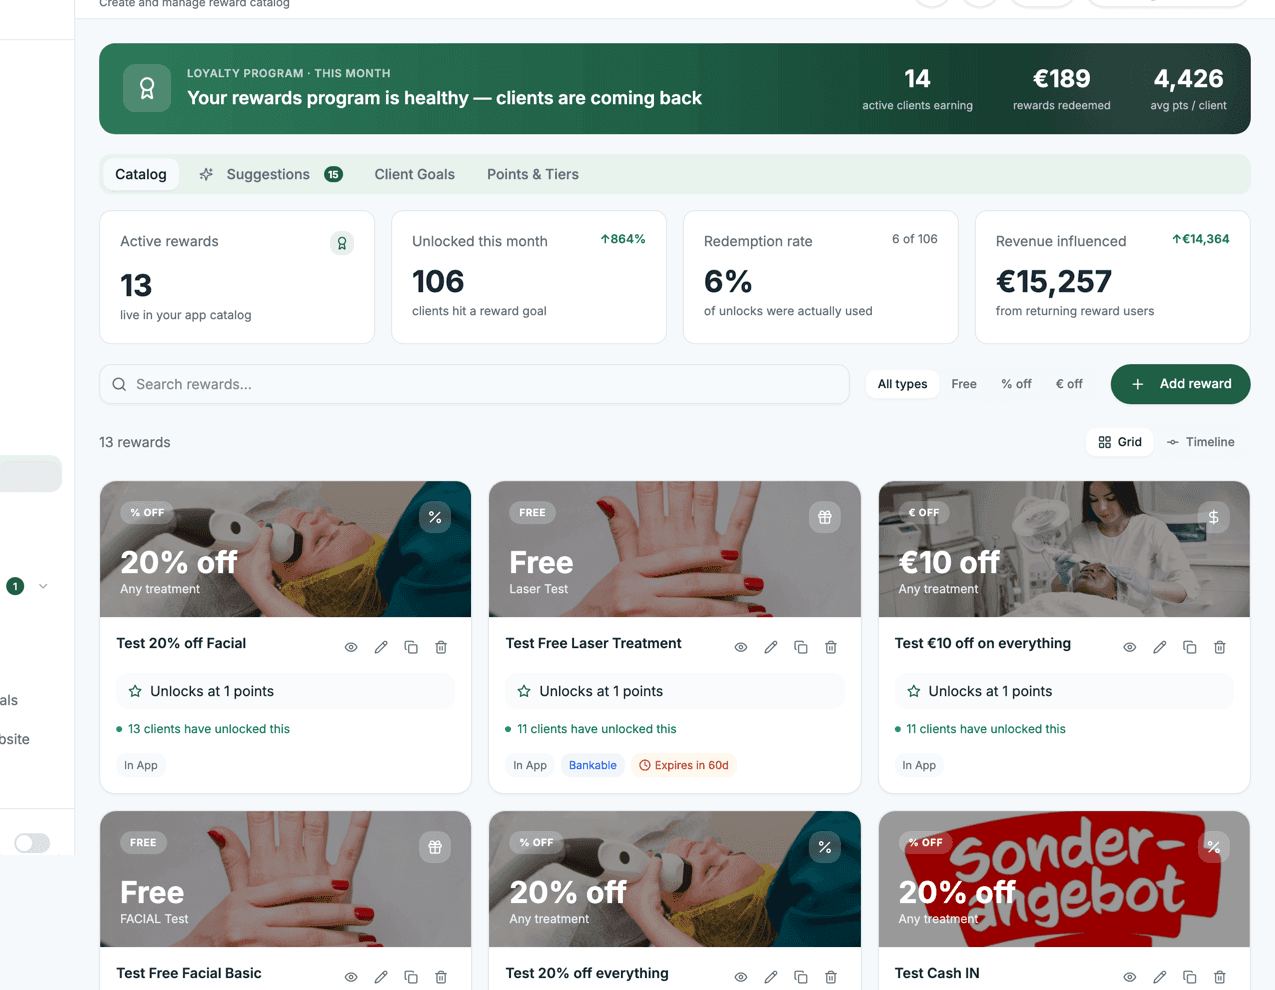Open the 20% off Facial card image
Screen dimensions: 1275x990
[x=285, y=549]
